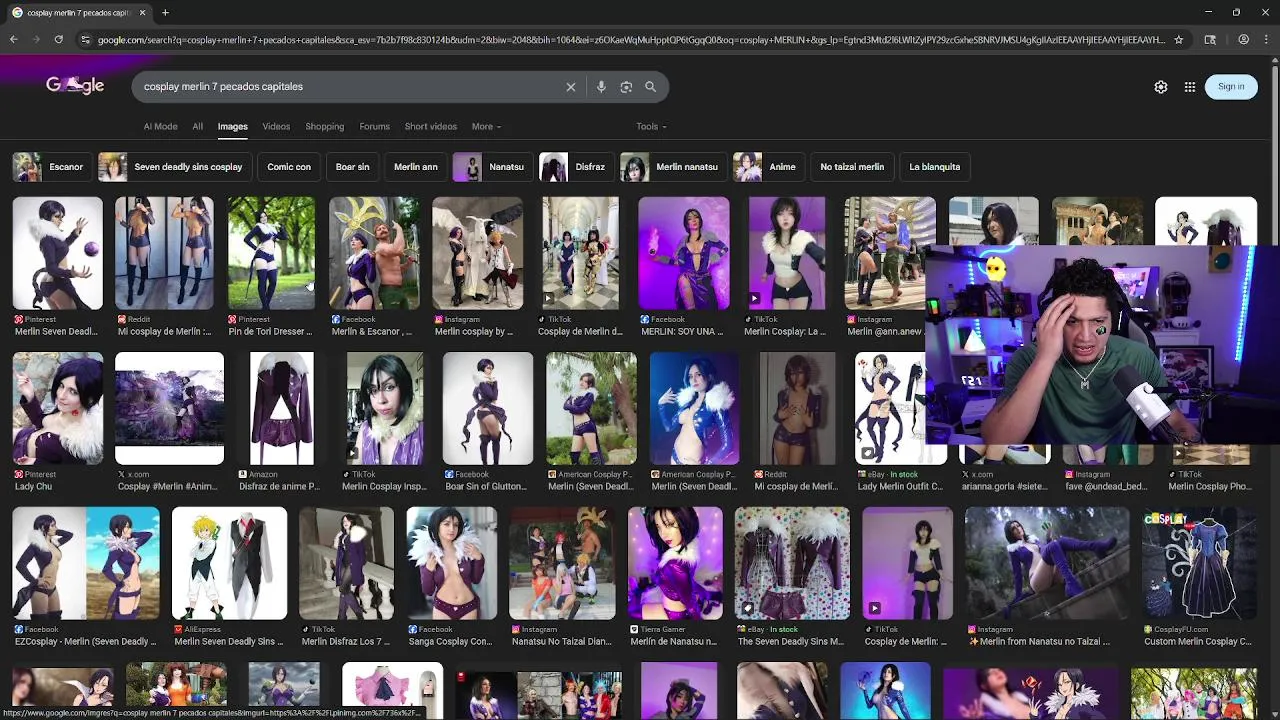
Task: Close the cosplay merlin browser tab
Action: [142, 13]
